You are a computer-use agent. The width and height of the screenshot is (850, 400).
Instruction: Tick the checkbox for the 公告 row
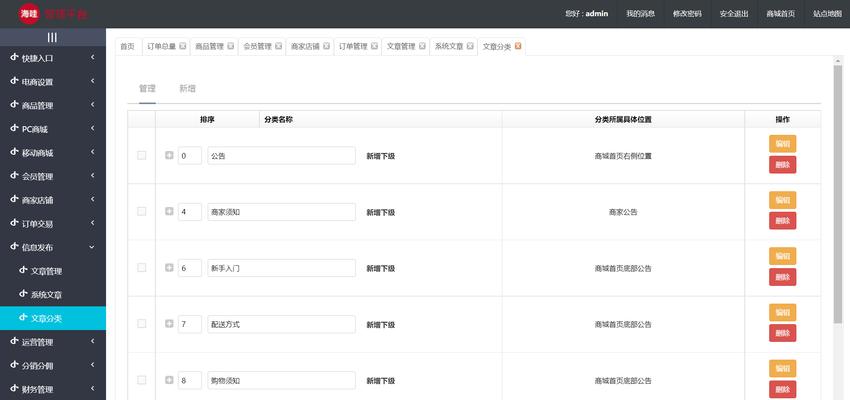[141, 155]
